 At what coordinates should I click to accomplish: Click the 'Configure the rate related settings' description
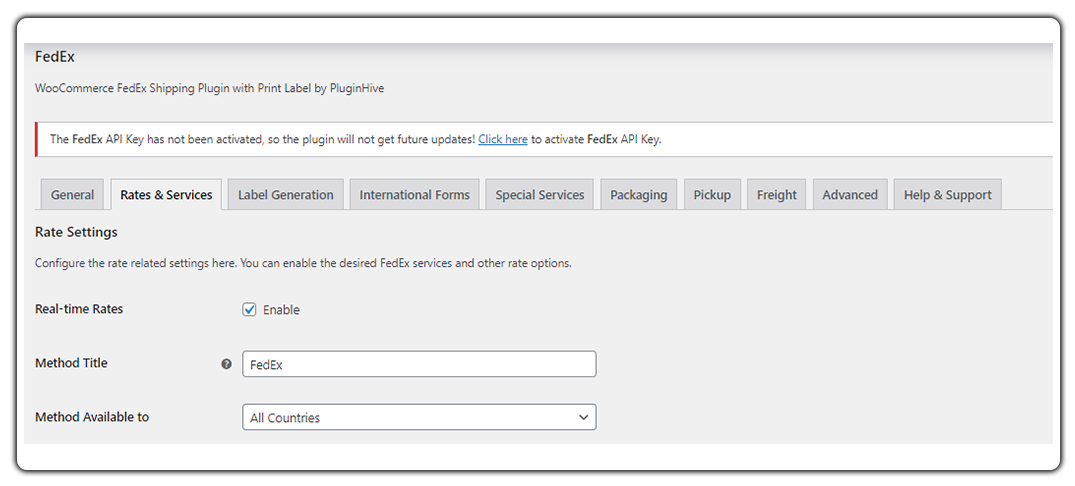point(303,263)
